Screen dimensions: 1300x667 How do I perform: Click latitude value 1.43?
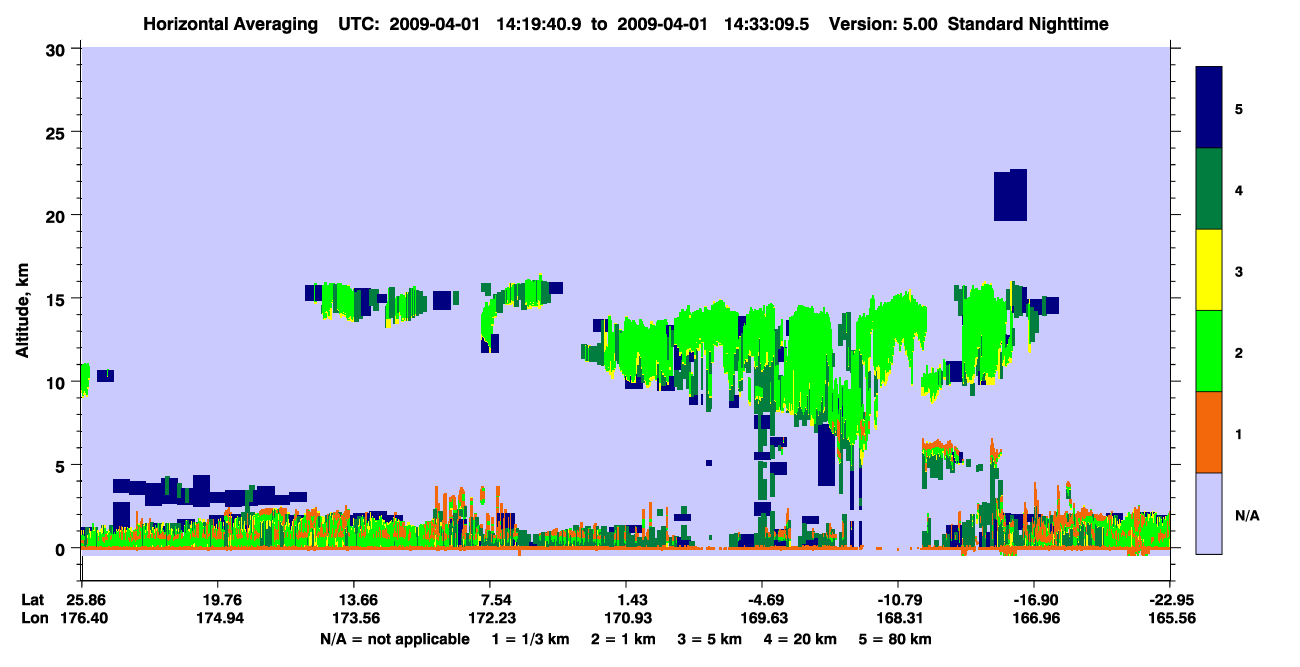click(x=626, y=600)
